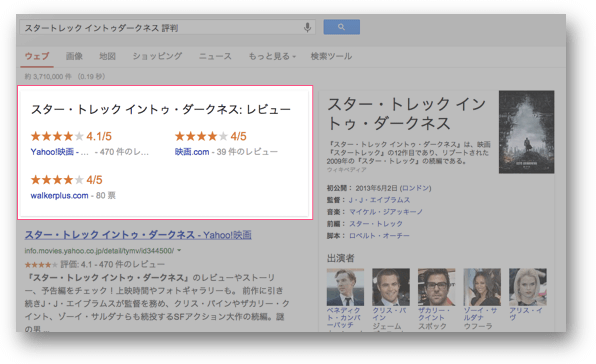Image resolution: width=596 pixels, height=364 pixels.
Task: Open 検索ツール menu
Action: [x=331, y=56]
